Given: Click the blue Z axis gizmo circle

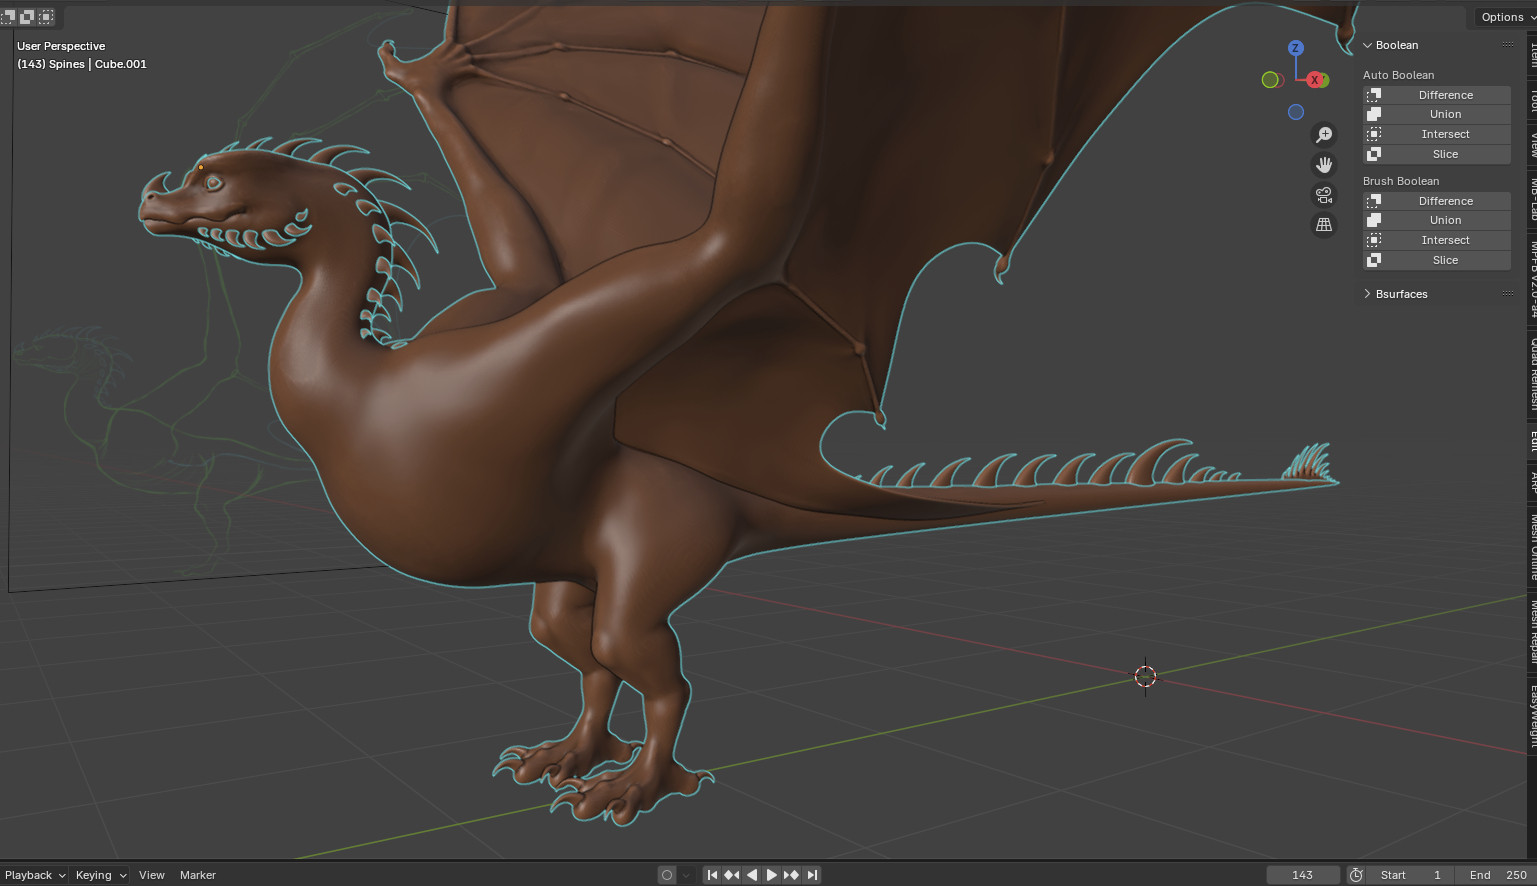Looking at the screenshot, I should pyautogui.click(x=1296, y=48).
